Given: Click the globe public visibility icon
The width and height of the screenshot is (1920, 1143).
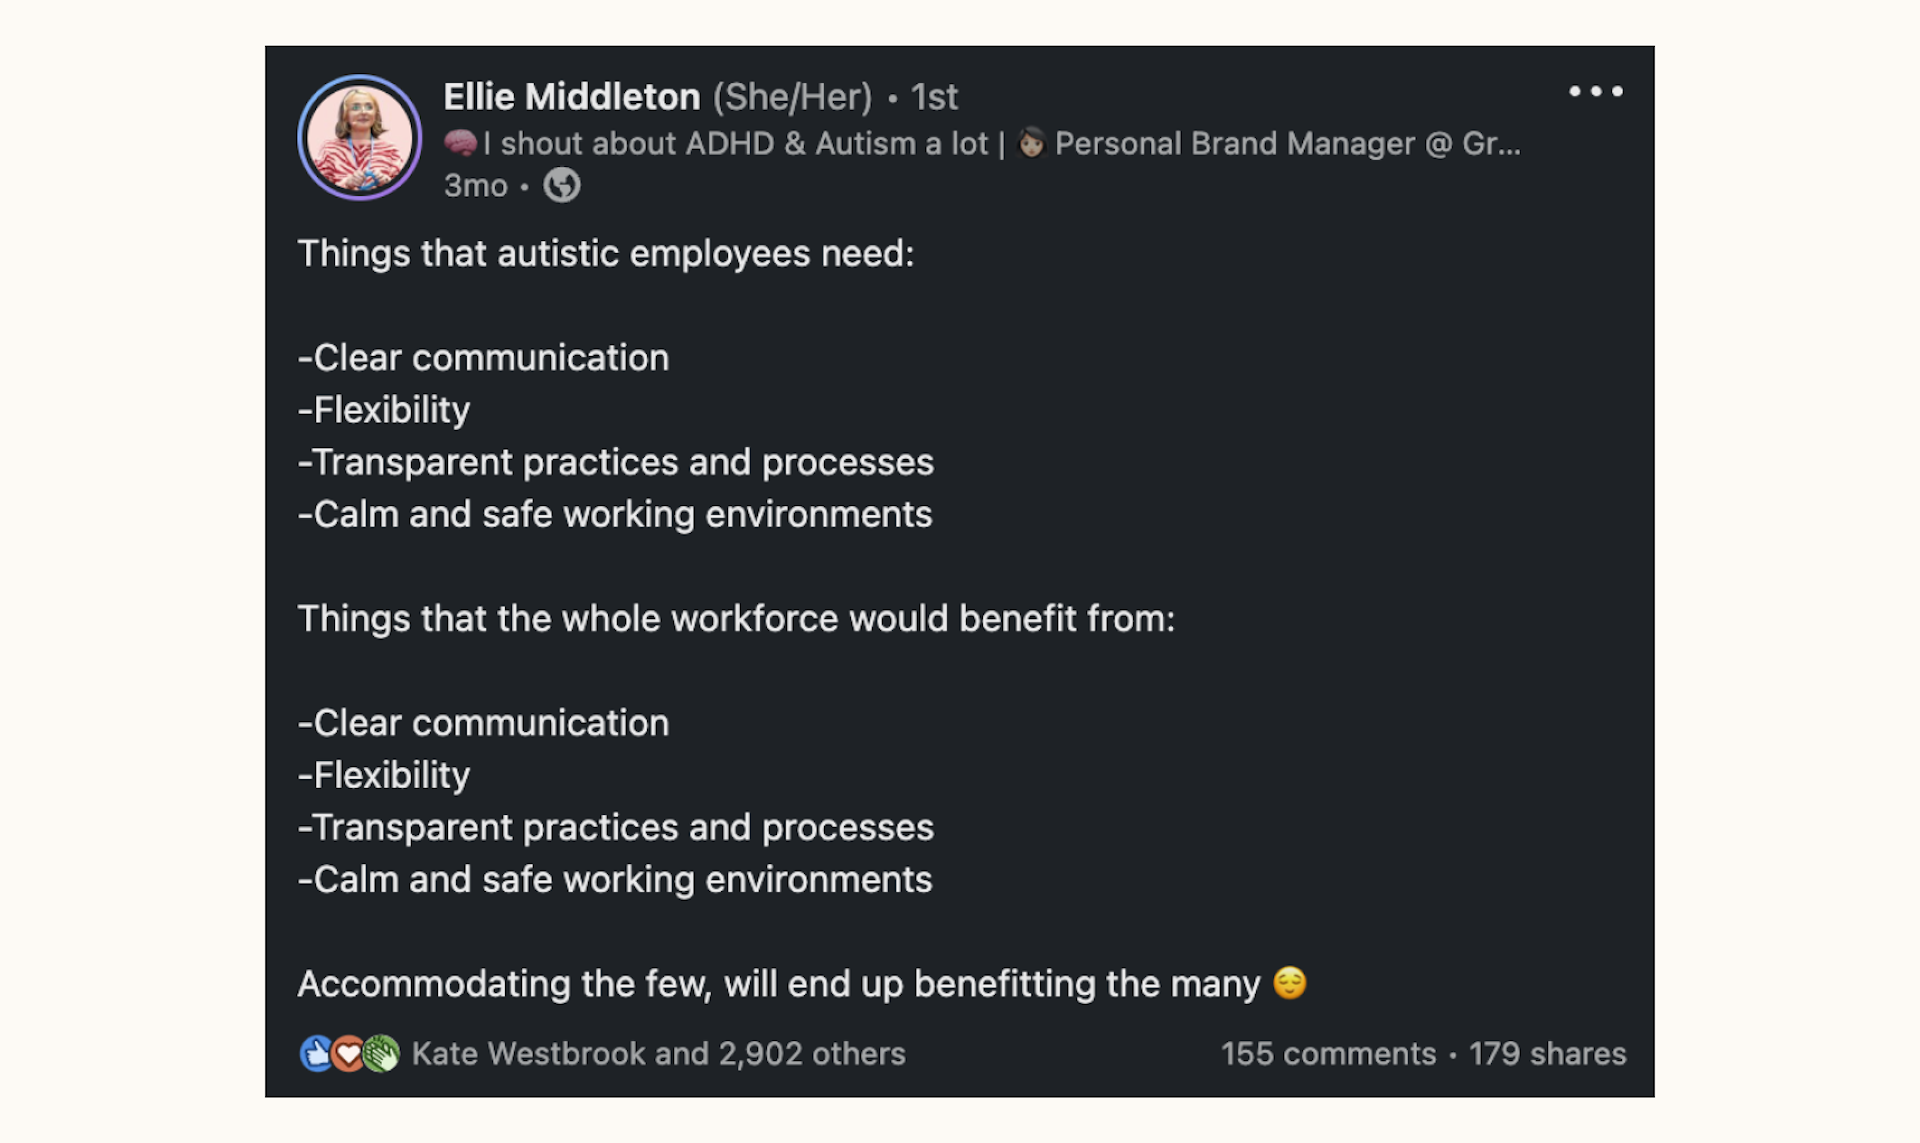Looking at the screenshot, I should click(560, 185).
